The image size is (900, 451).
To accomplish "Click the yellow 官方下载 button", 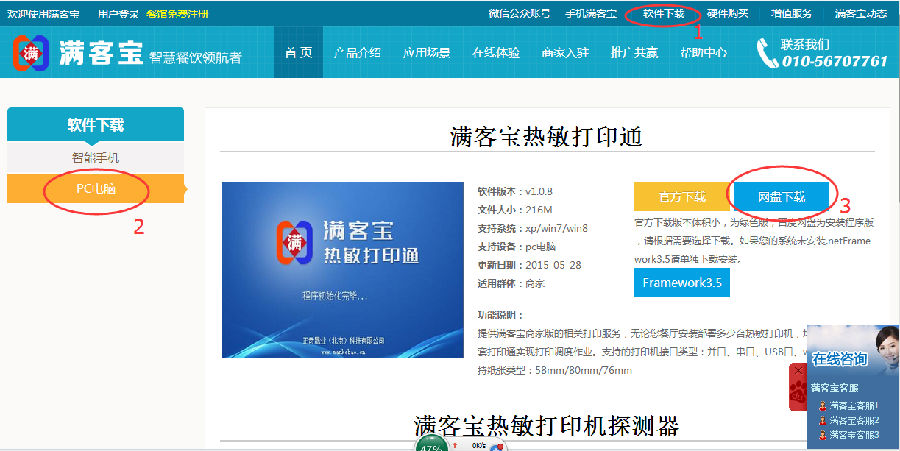I will click(x=681, y=196).
